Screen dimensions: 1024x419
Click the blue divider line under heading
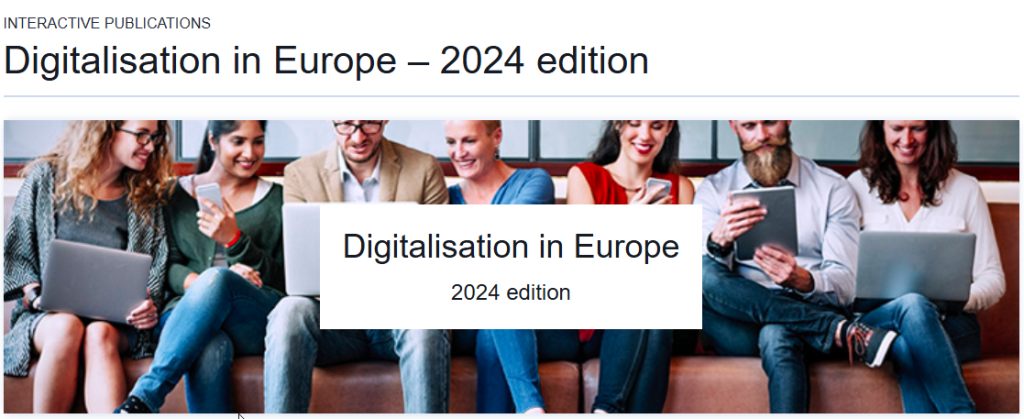point(511,97)
